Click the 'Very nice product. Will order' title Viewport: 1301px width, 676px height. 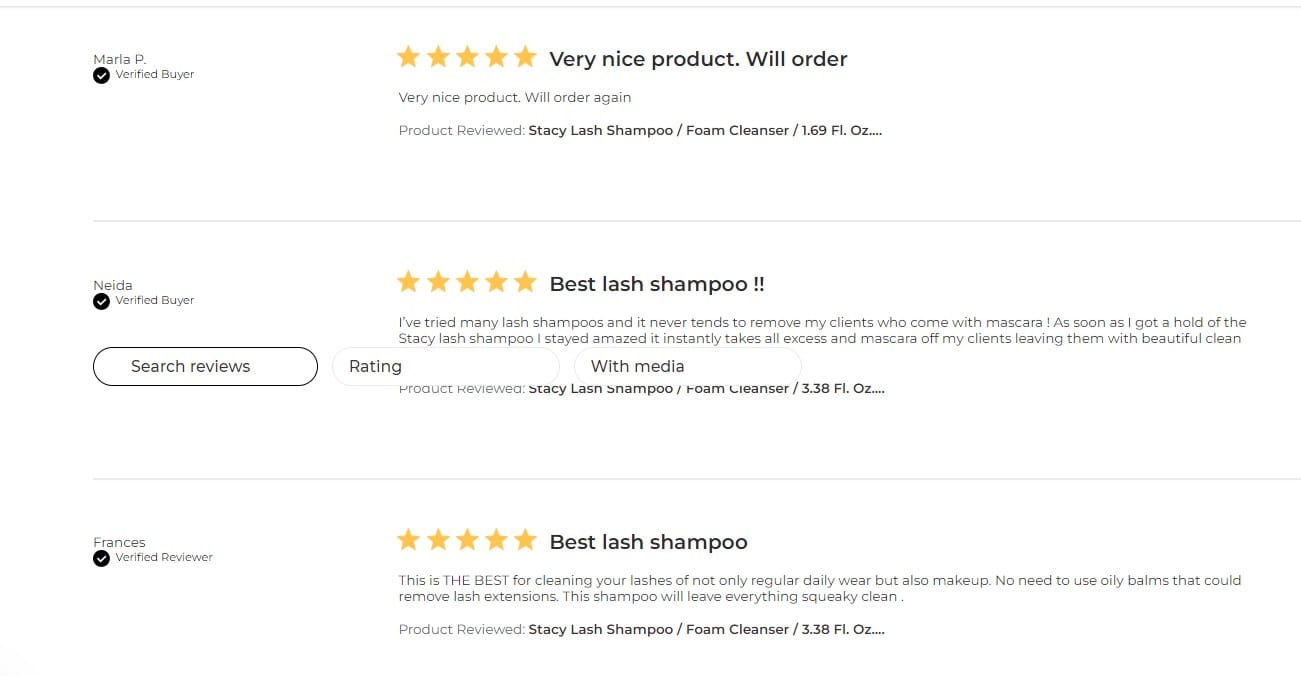[698, 59]
